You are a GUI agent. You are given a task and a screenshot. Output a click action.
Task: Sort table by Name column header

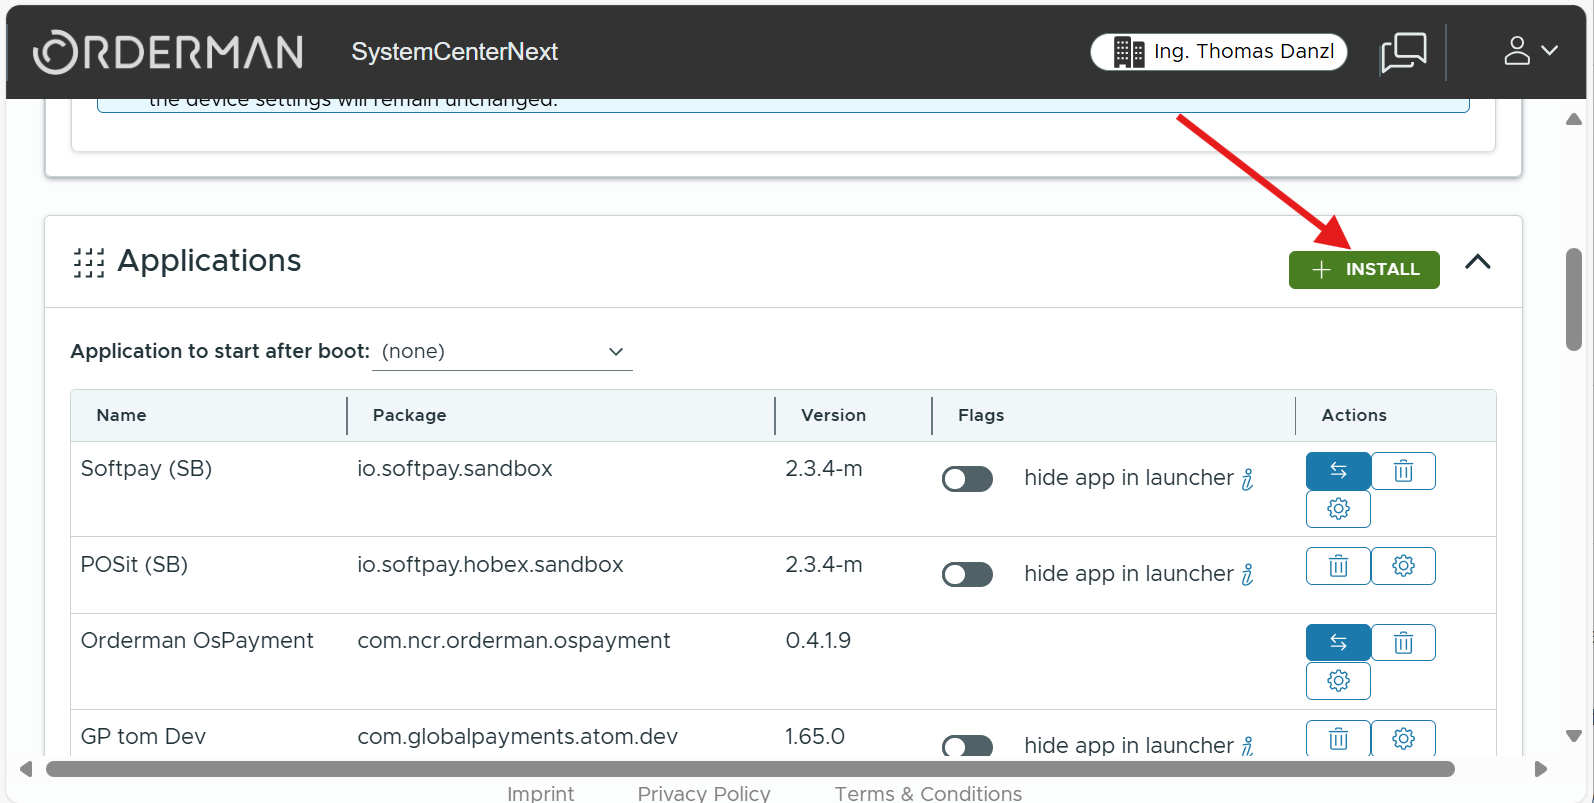point(121,415)
